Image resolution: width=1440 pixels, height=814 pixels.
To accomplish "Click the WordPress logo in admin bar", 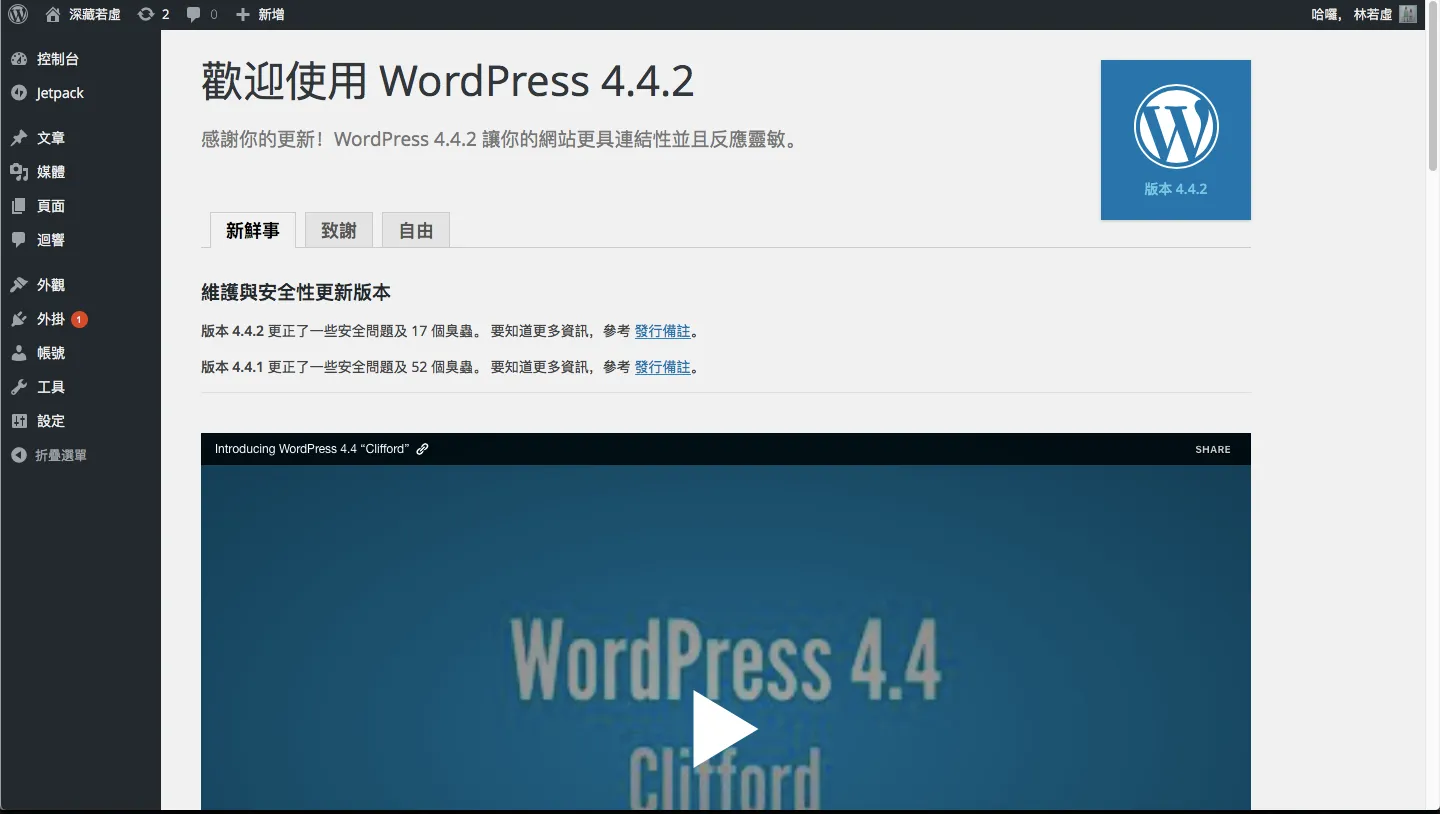I will pos(18,14).
